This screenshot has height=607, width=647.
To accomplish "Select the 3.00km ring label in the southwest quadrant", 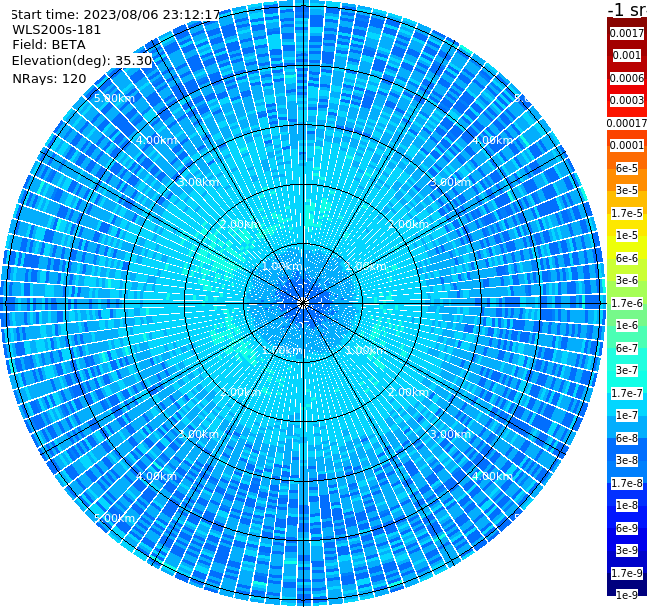I will (x=198, y=434).
